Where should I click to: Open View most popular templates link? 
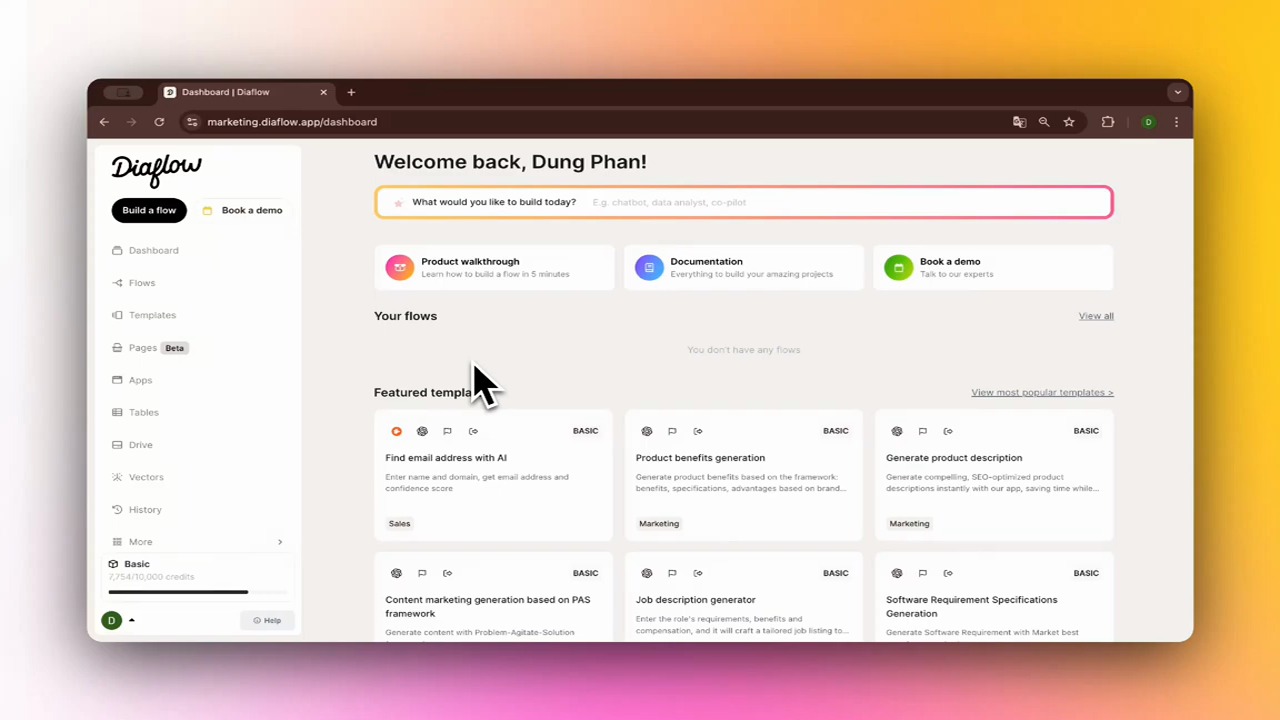click(1042, 392)
